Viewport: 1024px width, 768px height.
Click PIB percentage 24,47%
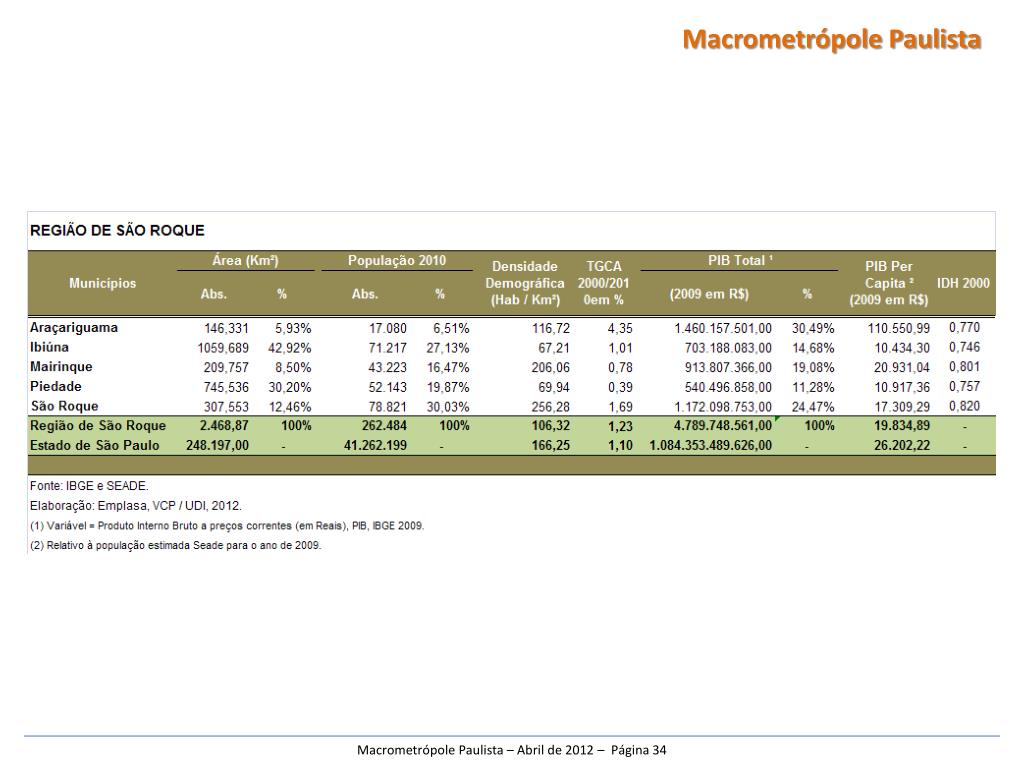pyautogui.click(x=813, y=407)
